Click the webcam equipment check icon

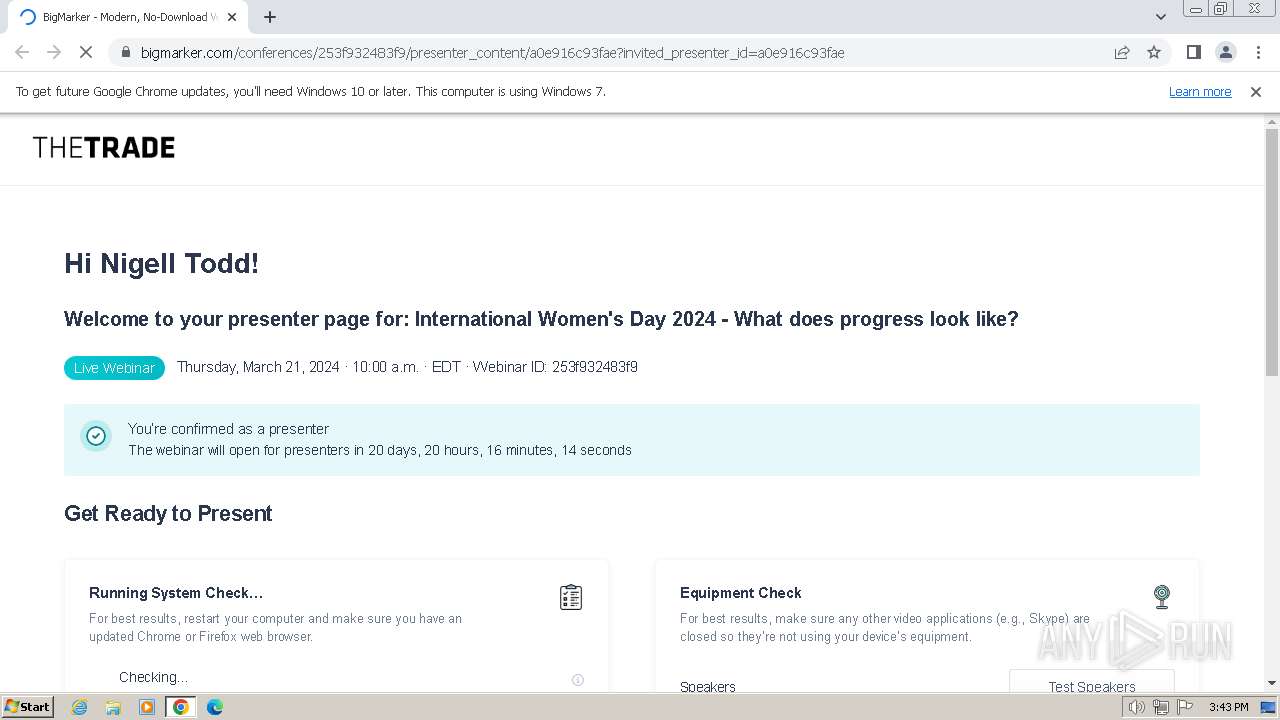coord(1161,597)
